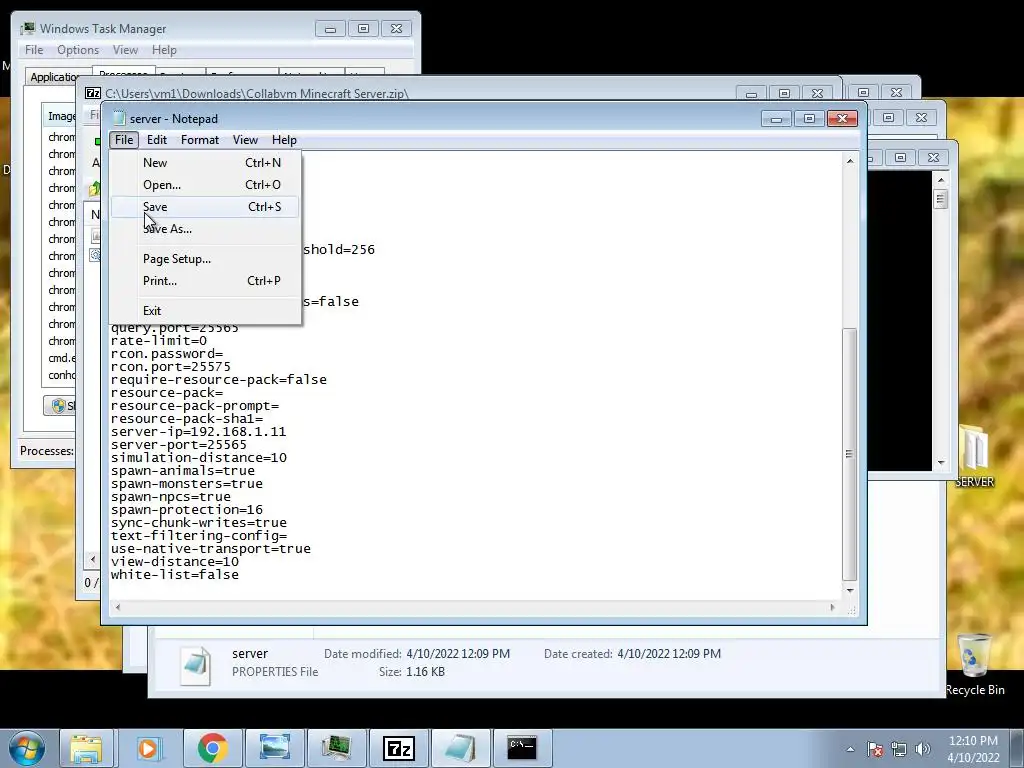
Task: Click the rcon.port=25575 line
Action: click(170, 366)
